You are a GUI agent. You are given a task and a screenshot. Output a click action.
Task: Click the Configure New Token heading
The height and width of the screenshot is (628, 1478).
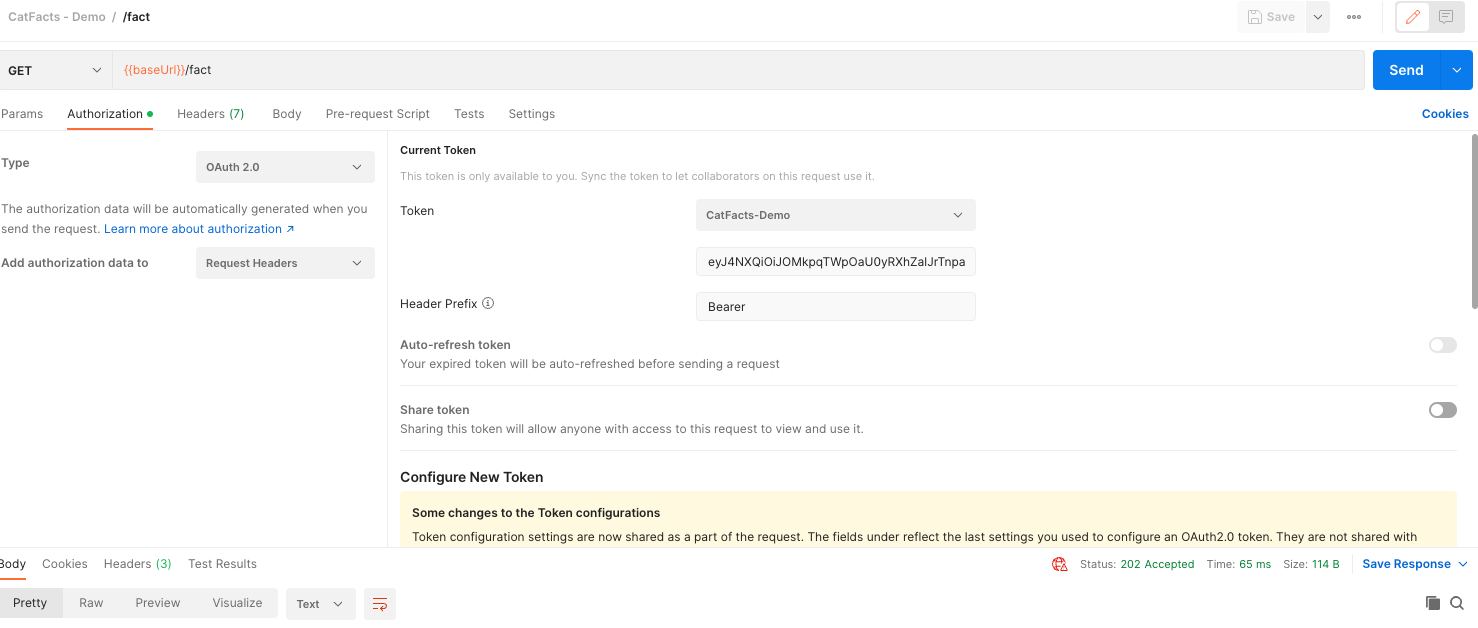[472, 477]
